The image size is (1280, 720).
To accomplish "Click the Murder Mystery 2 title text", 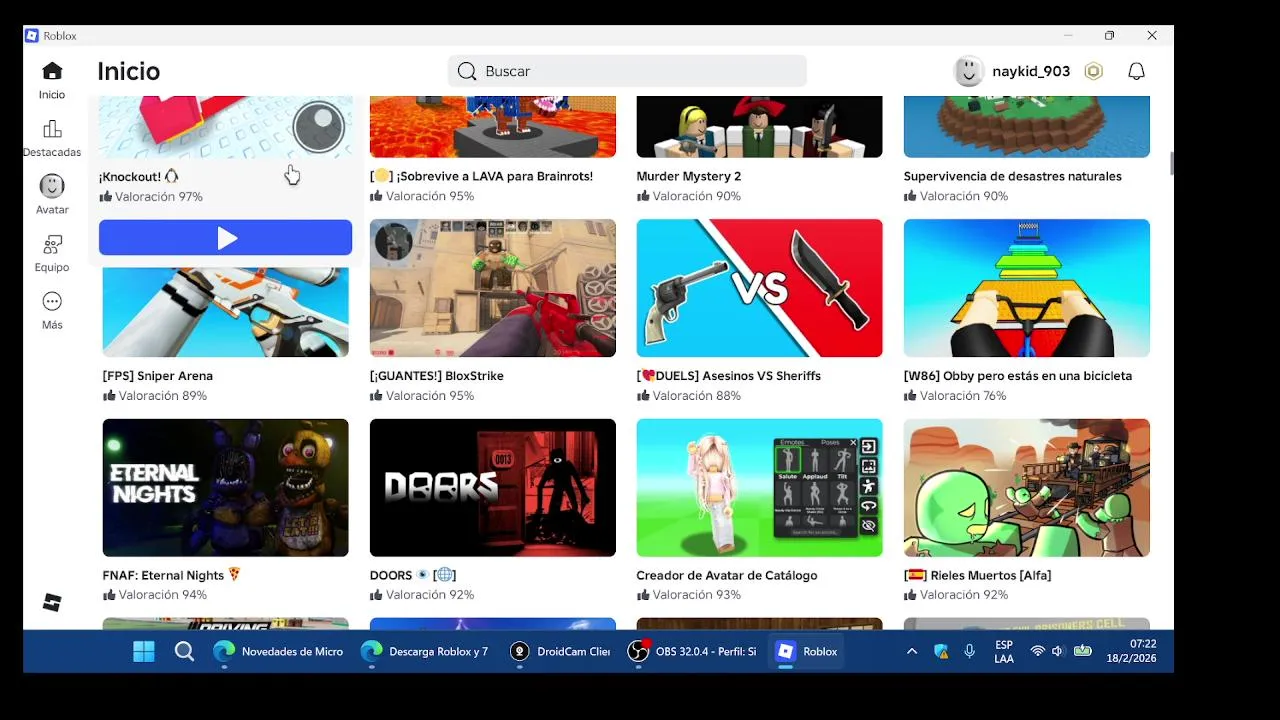I will point(689,176).
